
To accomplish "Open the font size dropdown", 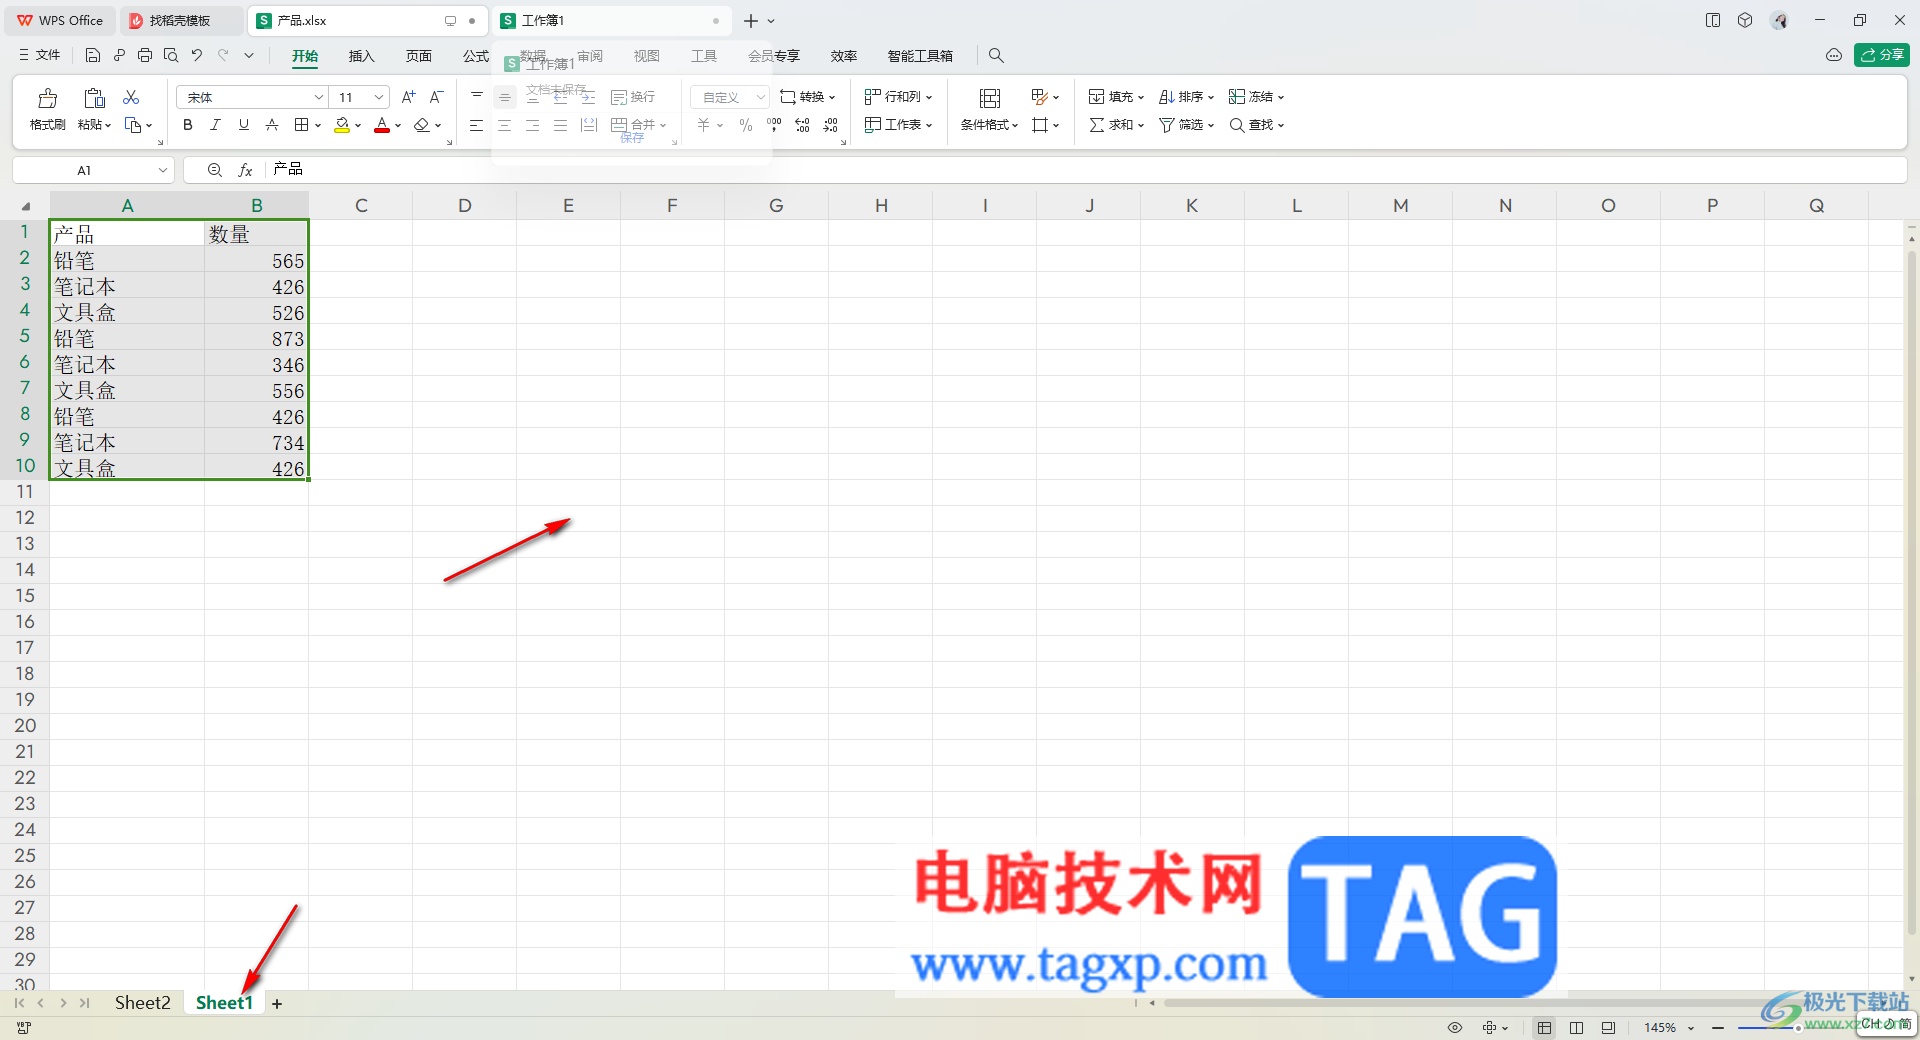I will 380,97.
